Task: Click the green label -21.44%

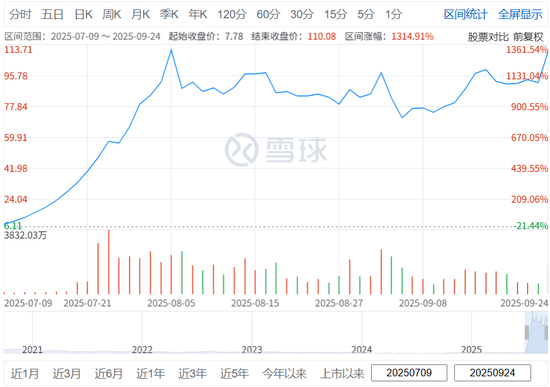Action: (x=531, y=226)
